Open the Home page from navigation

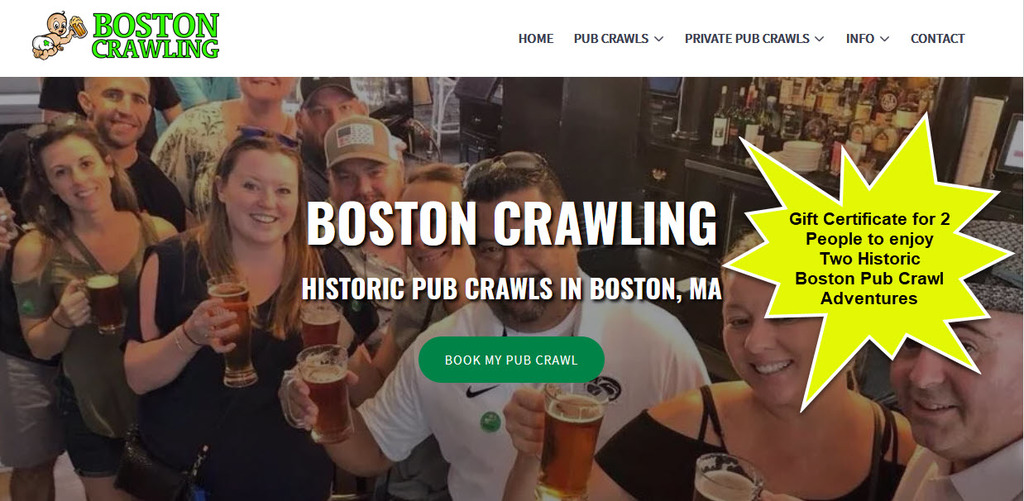tap(536, 39)
